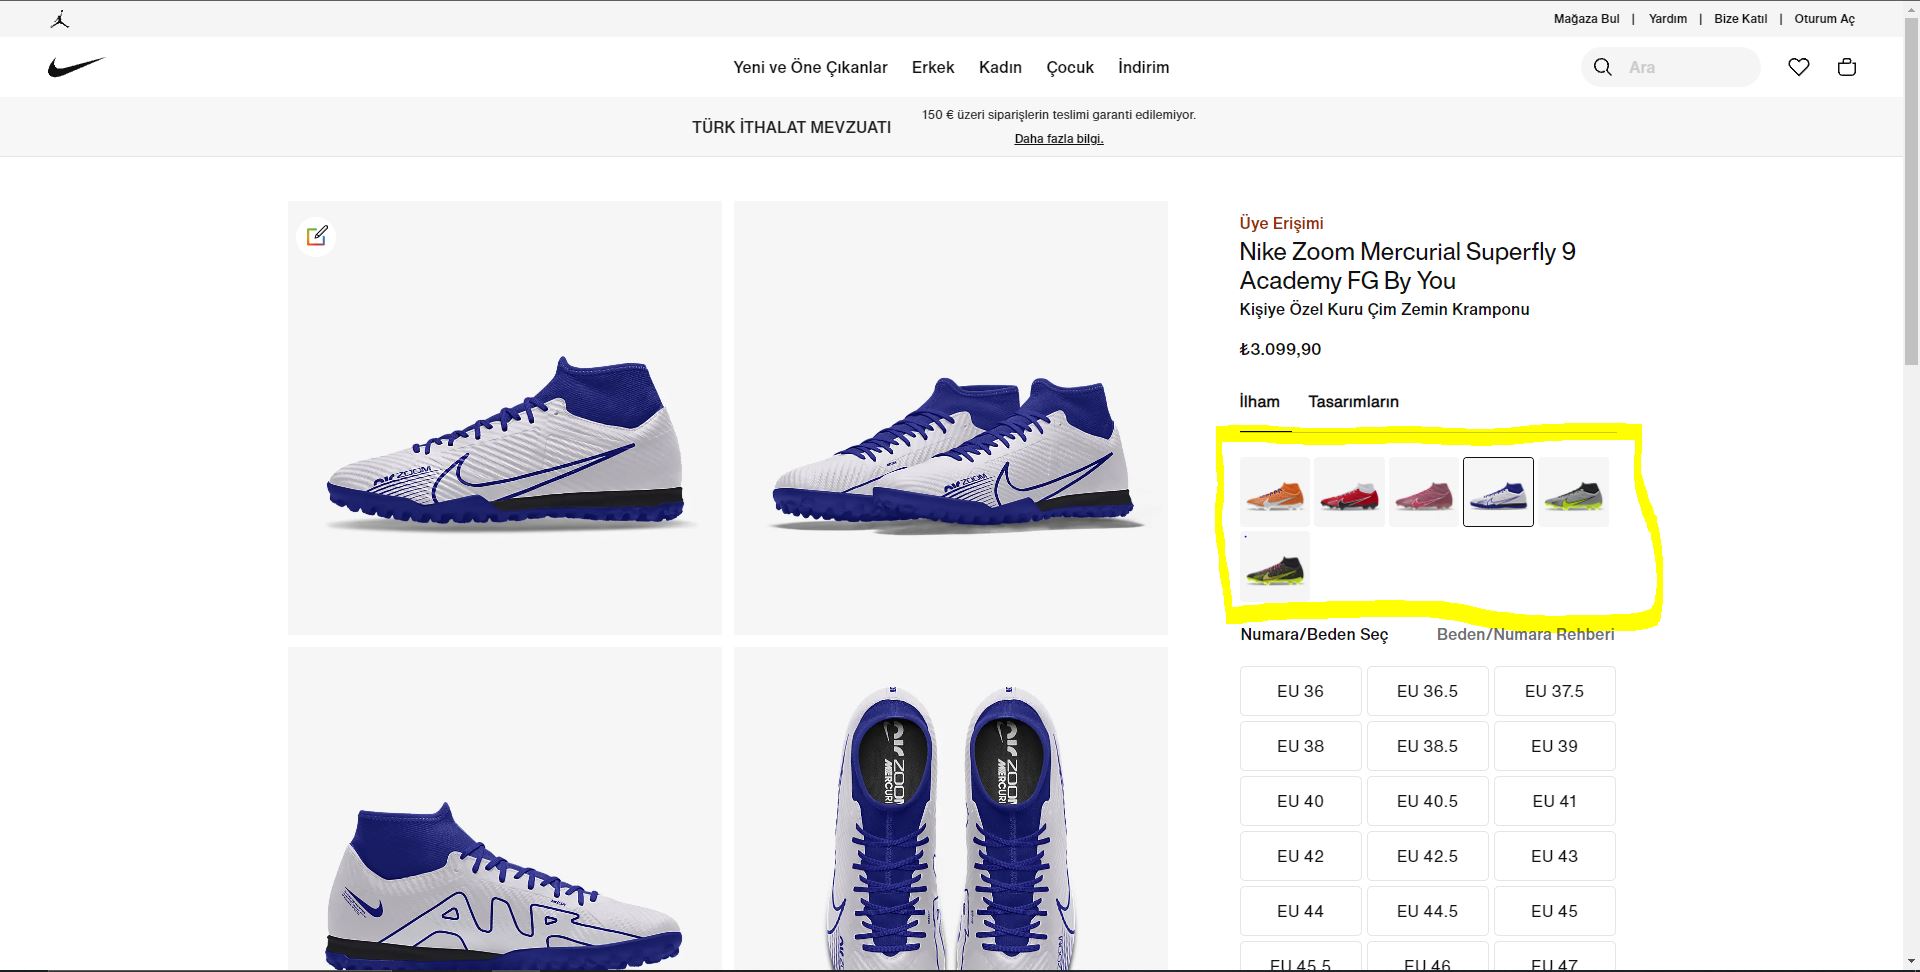Select the orange shoe design swatch
The image size is (1920, 972).
(1275, 492)
